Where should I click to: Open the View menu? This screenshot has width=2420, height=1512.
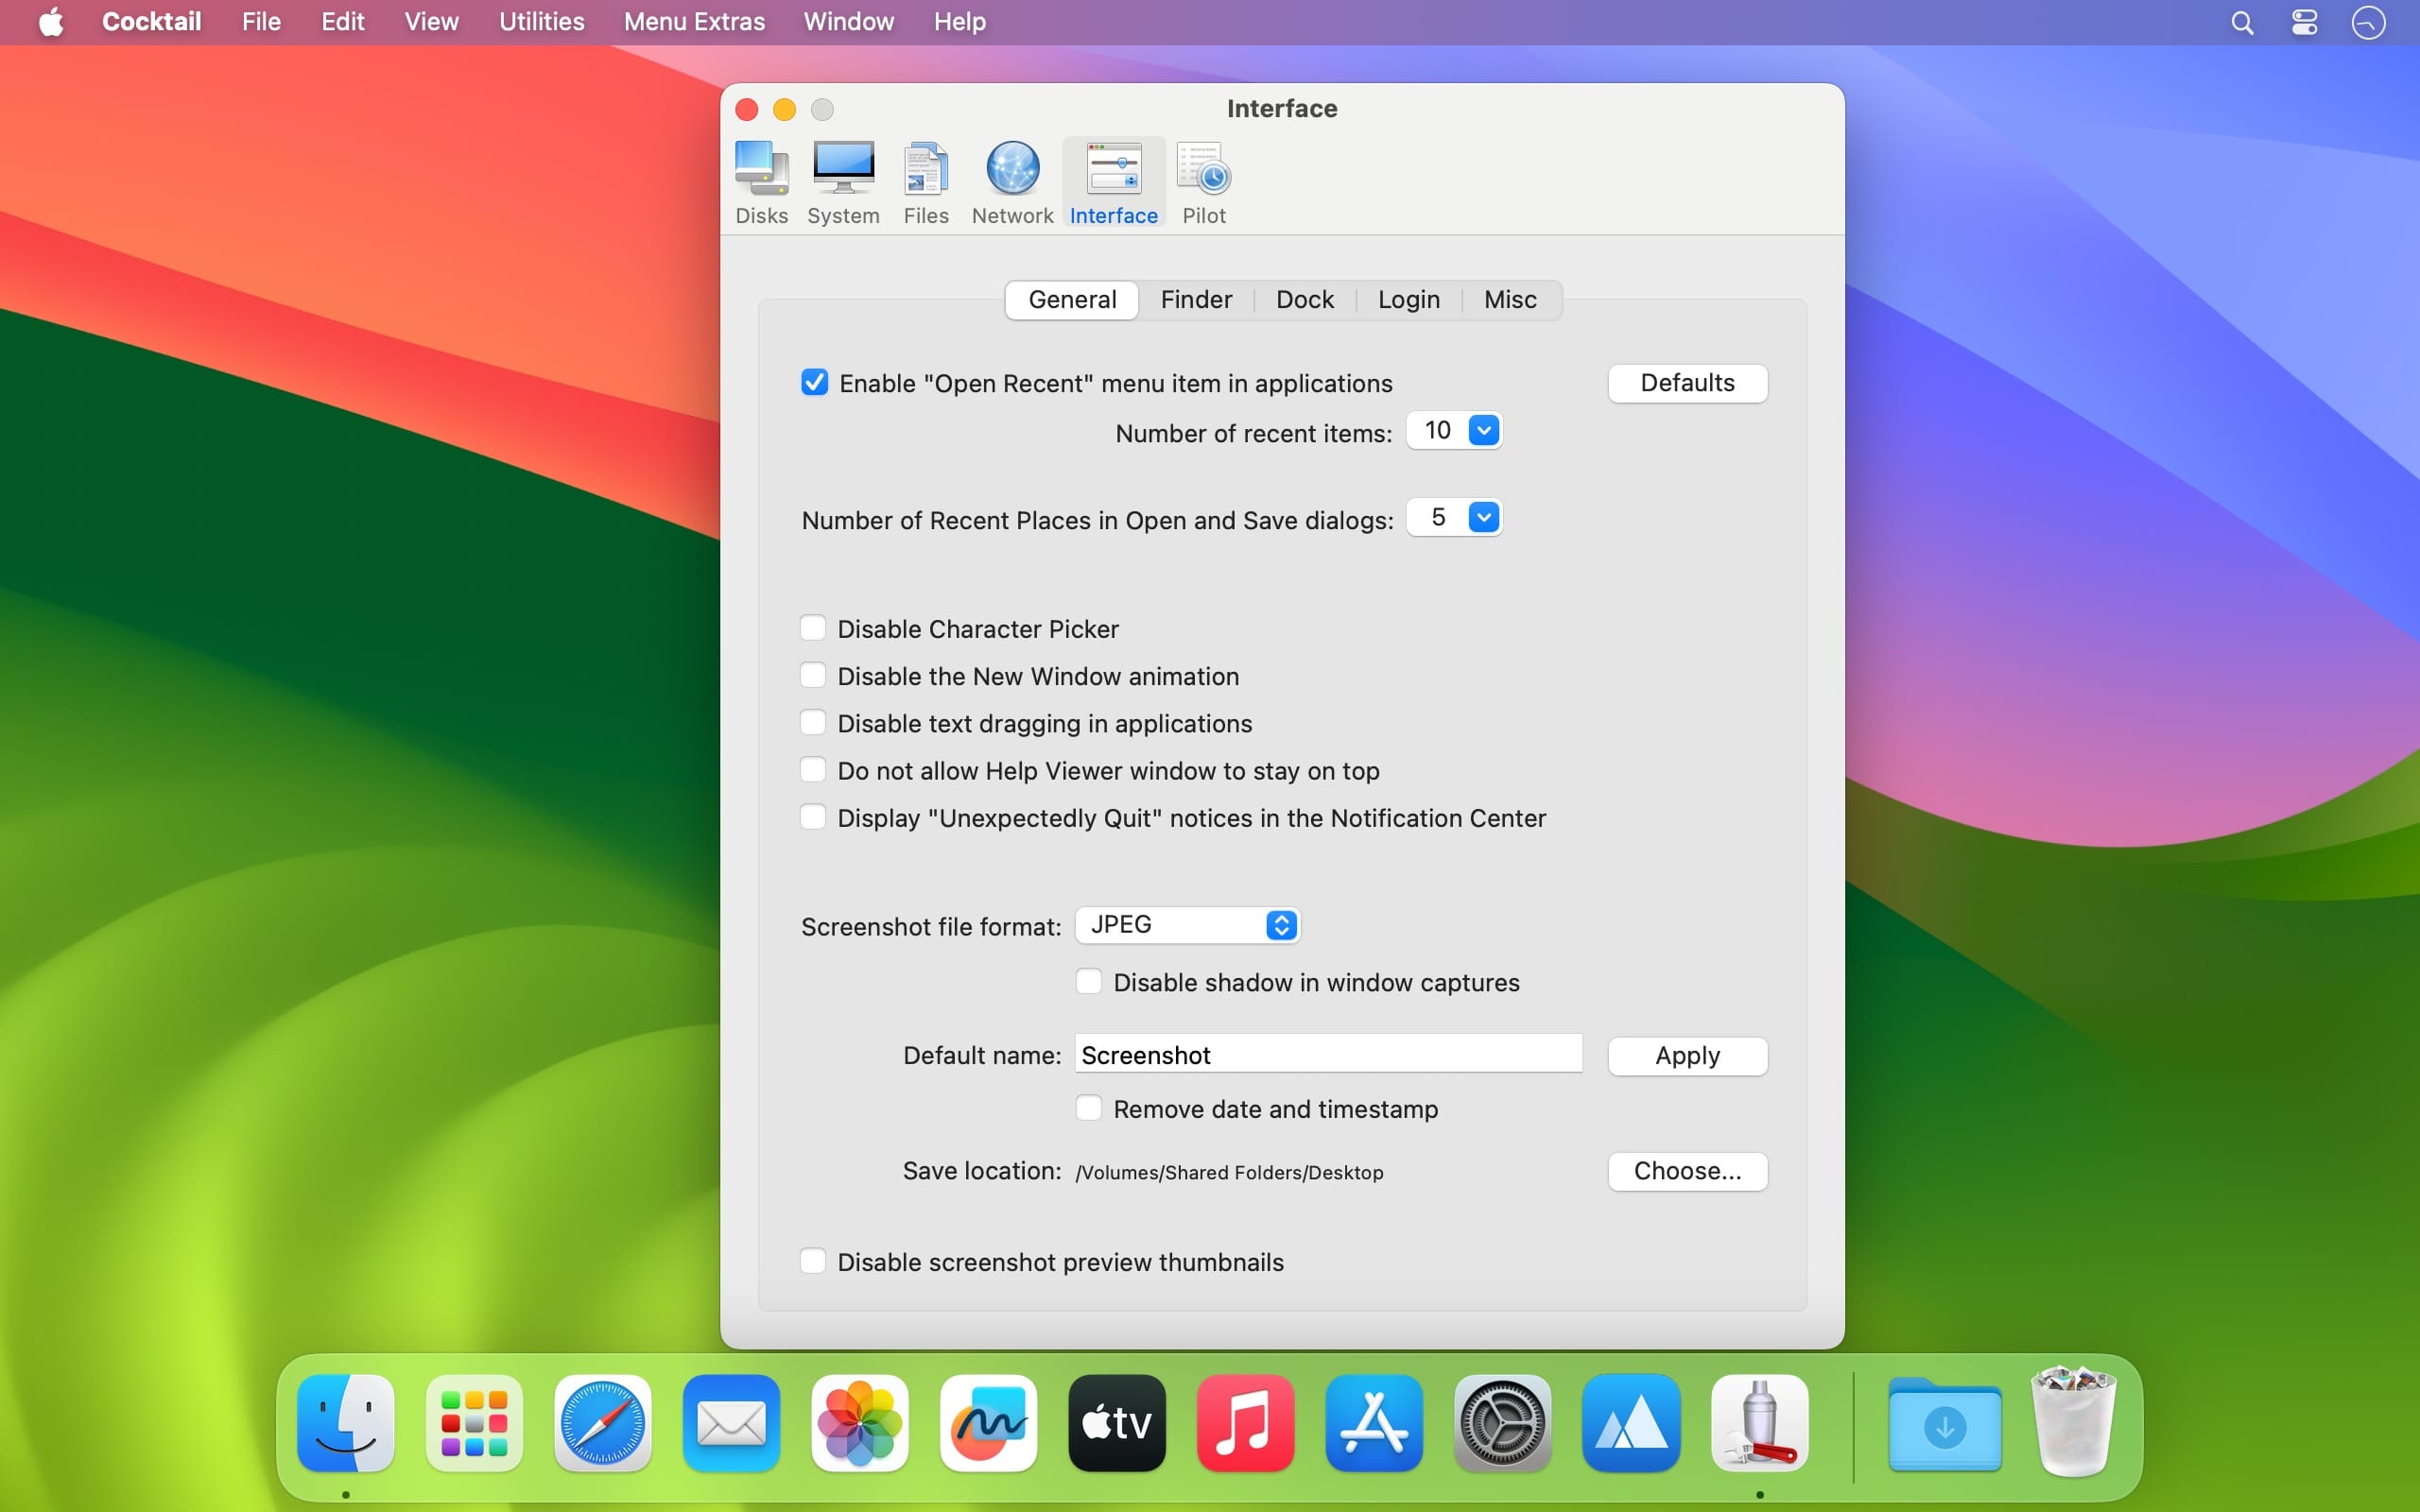[x=431, y=22]
